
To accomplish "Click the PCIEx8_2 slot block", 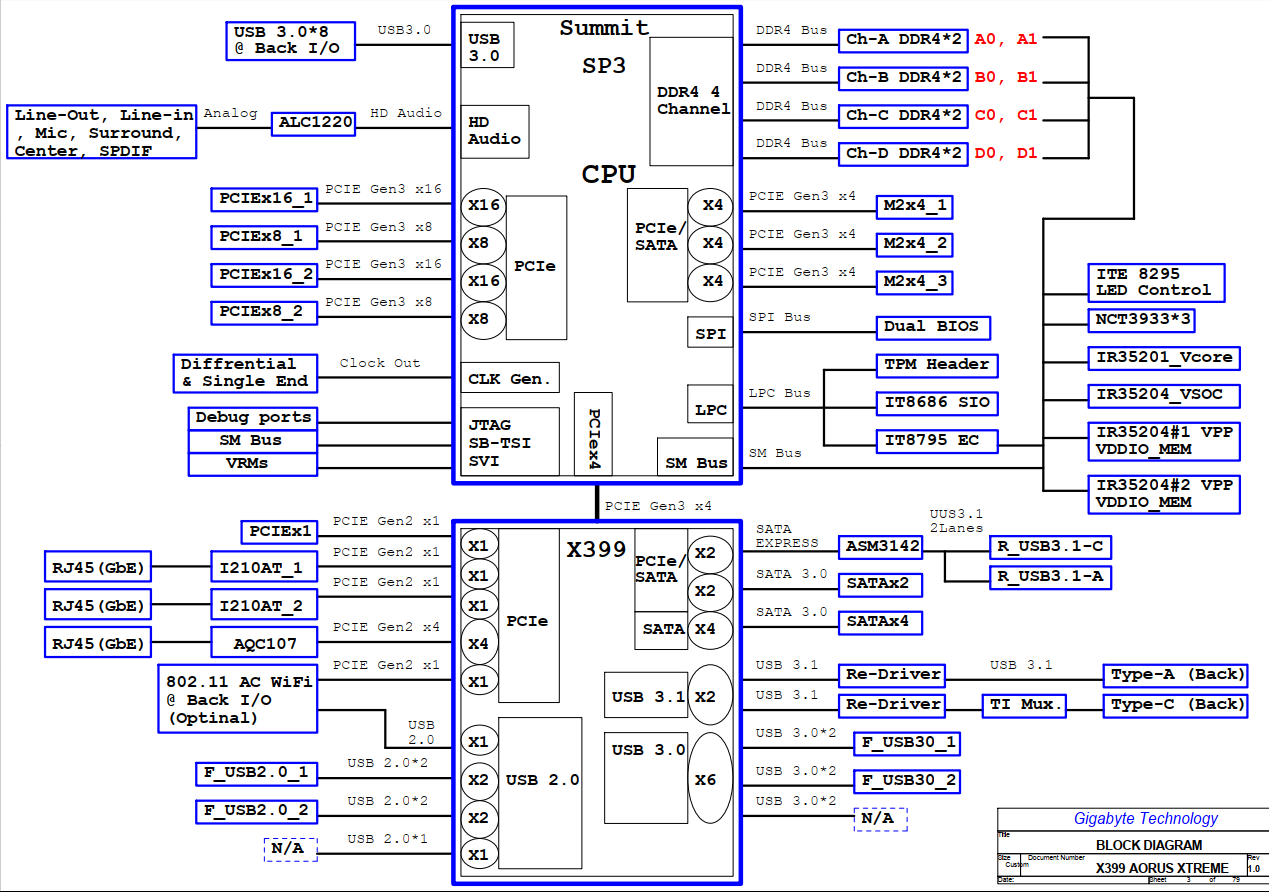I will tap(265, 312).
